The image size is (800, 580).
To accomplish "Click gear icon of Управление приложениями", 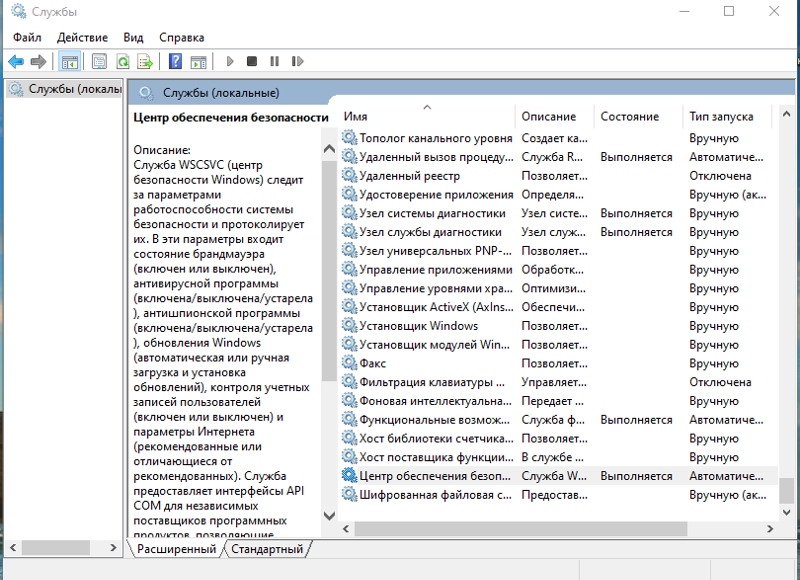I will click(349, 269).
